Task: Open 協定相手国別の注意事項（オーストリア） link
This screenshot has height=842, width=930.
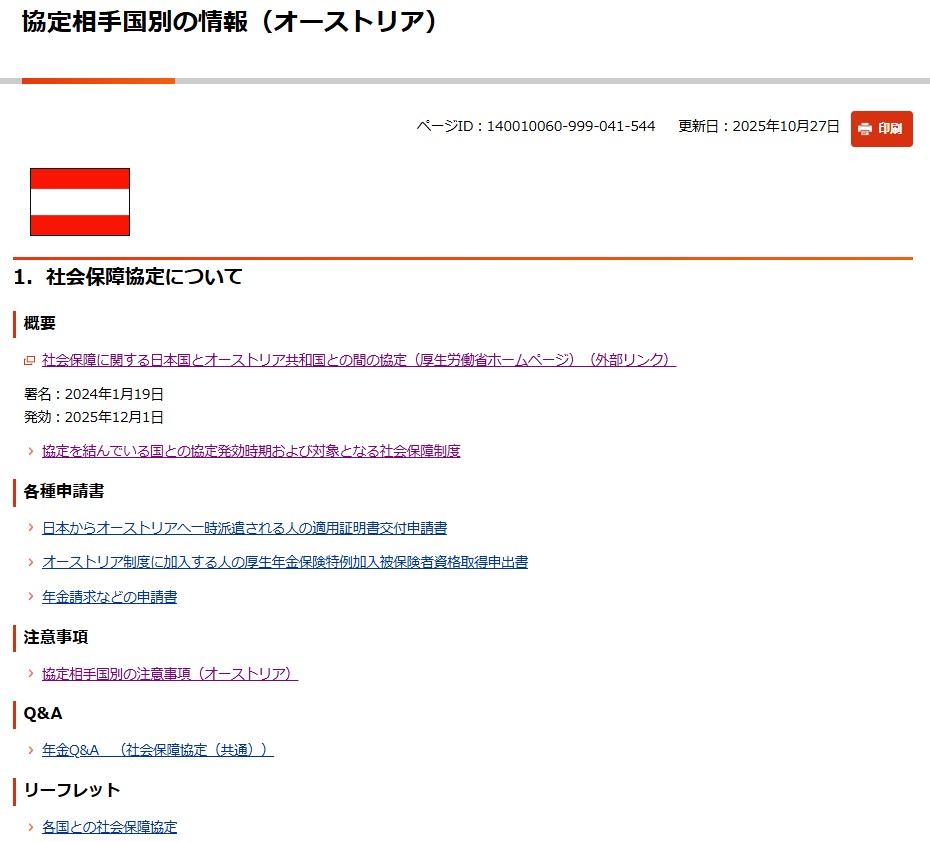Action: click(x=170, y=674)
